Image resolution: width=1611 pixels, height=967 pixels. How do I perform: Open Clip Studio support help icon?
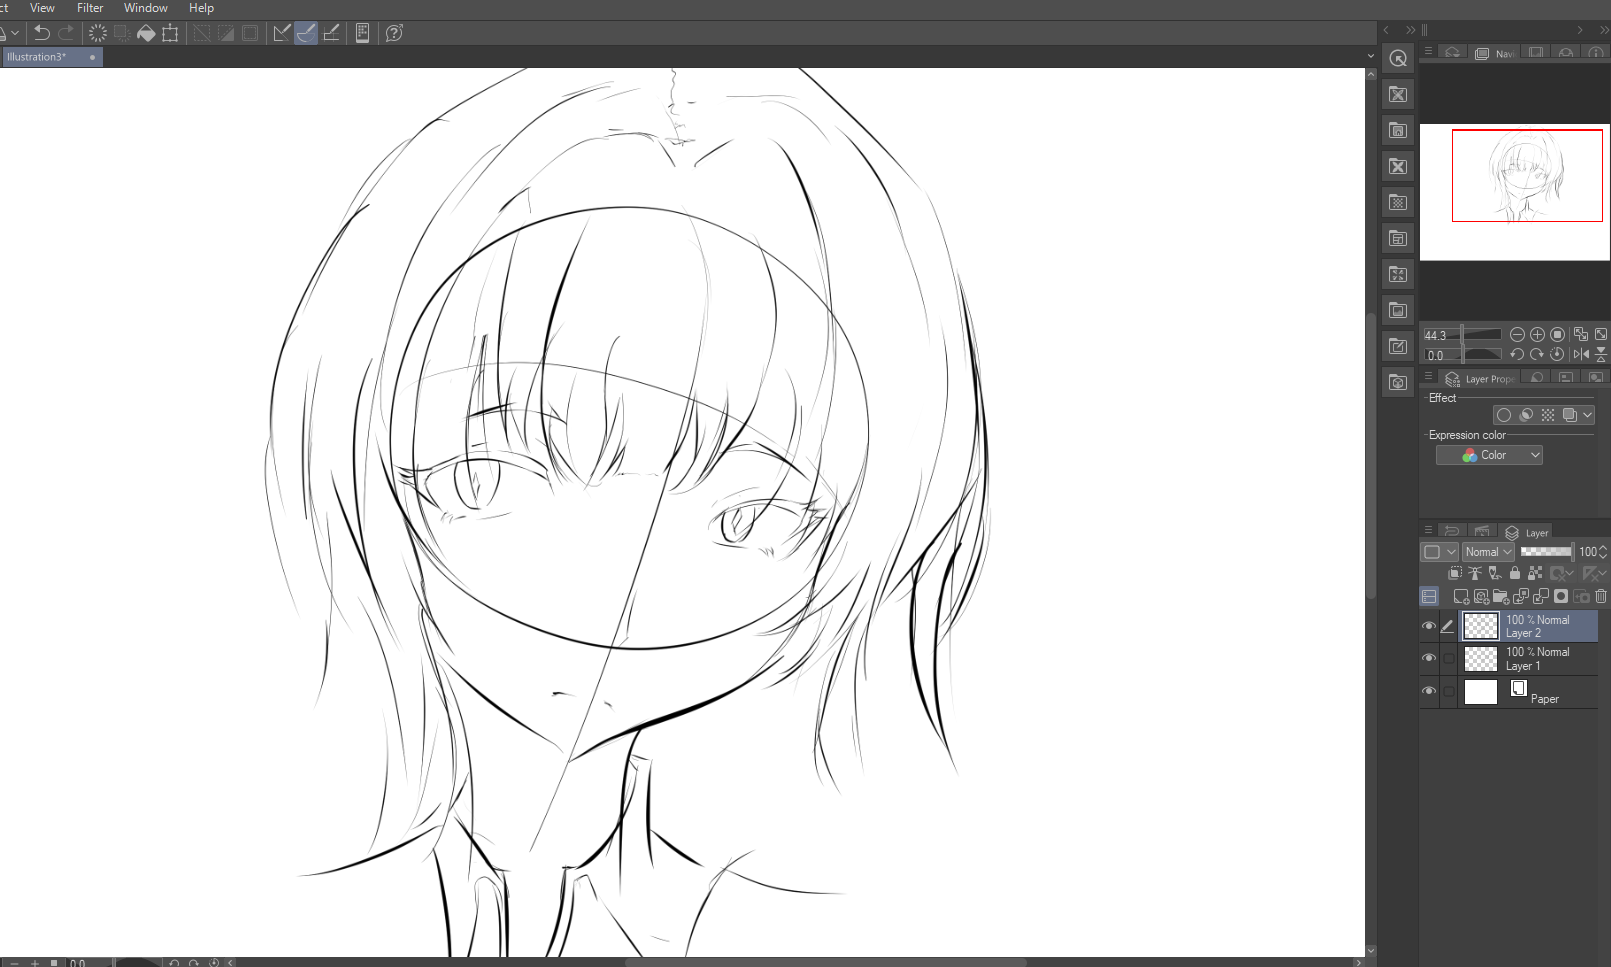394,33
